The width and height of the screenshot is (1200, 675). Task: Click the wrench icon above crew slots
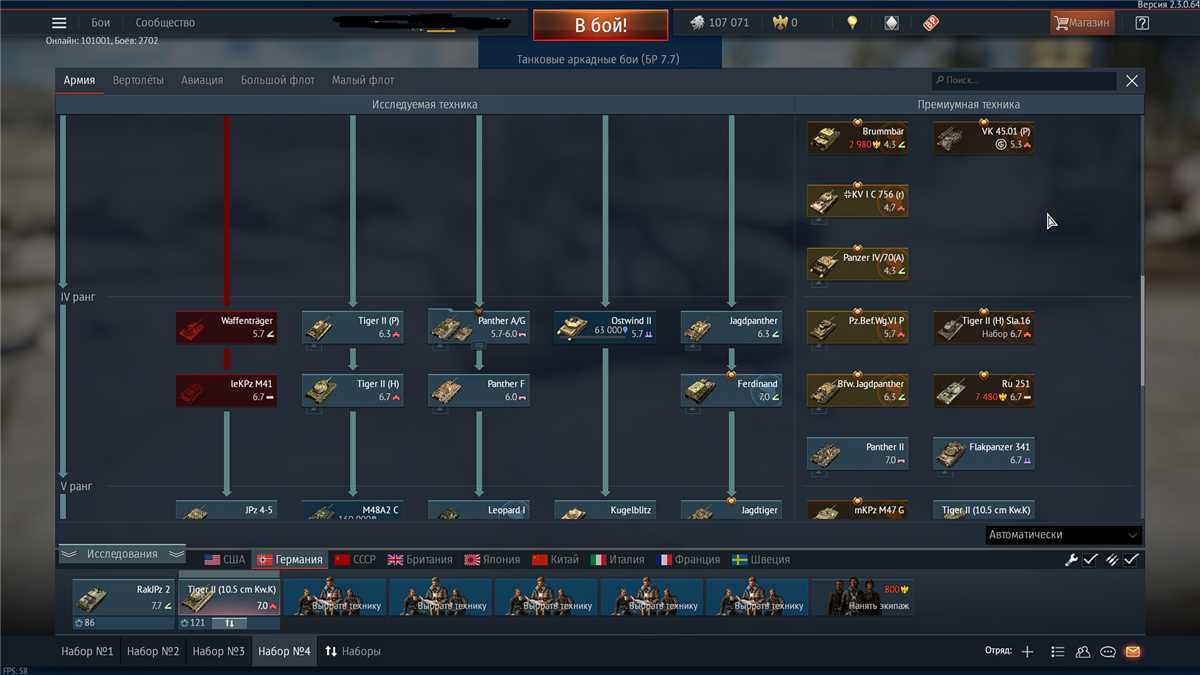coord(1071,560)
